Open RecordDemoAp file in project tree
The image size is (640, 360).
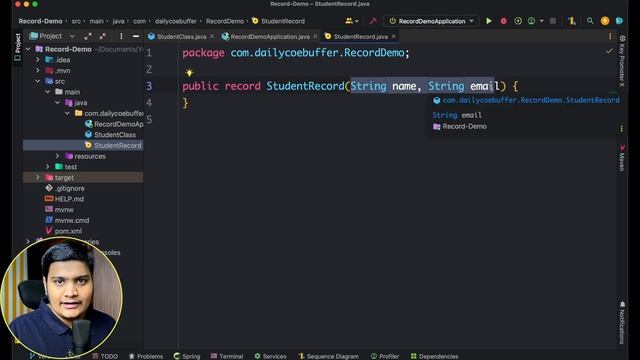[x=114, y=124]
